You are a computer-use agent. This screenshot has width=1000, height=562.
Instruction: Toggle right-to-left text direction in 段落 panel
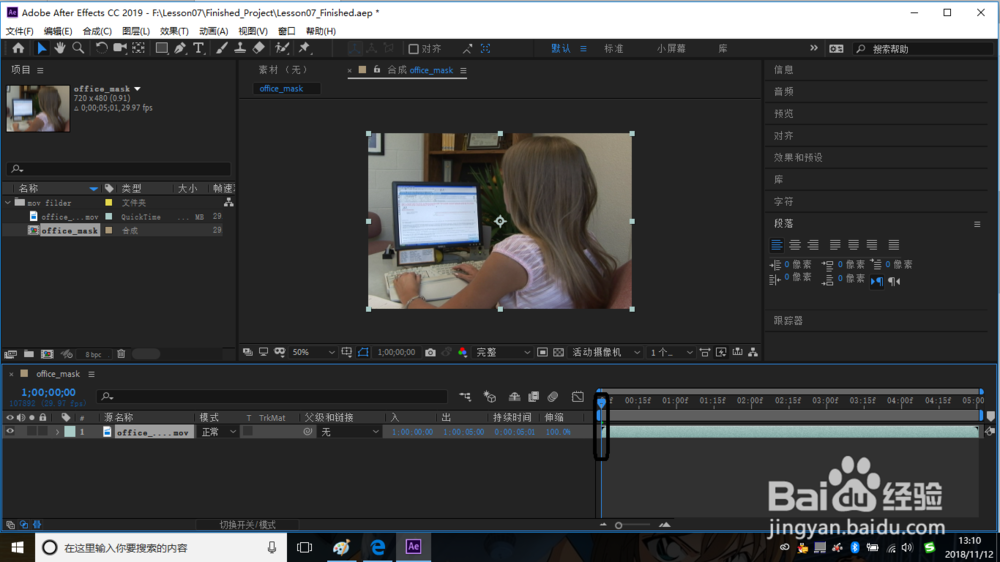894,281
